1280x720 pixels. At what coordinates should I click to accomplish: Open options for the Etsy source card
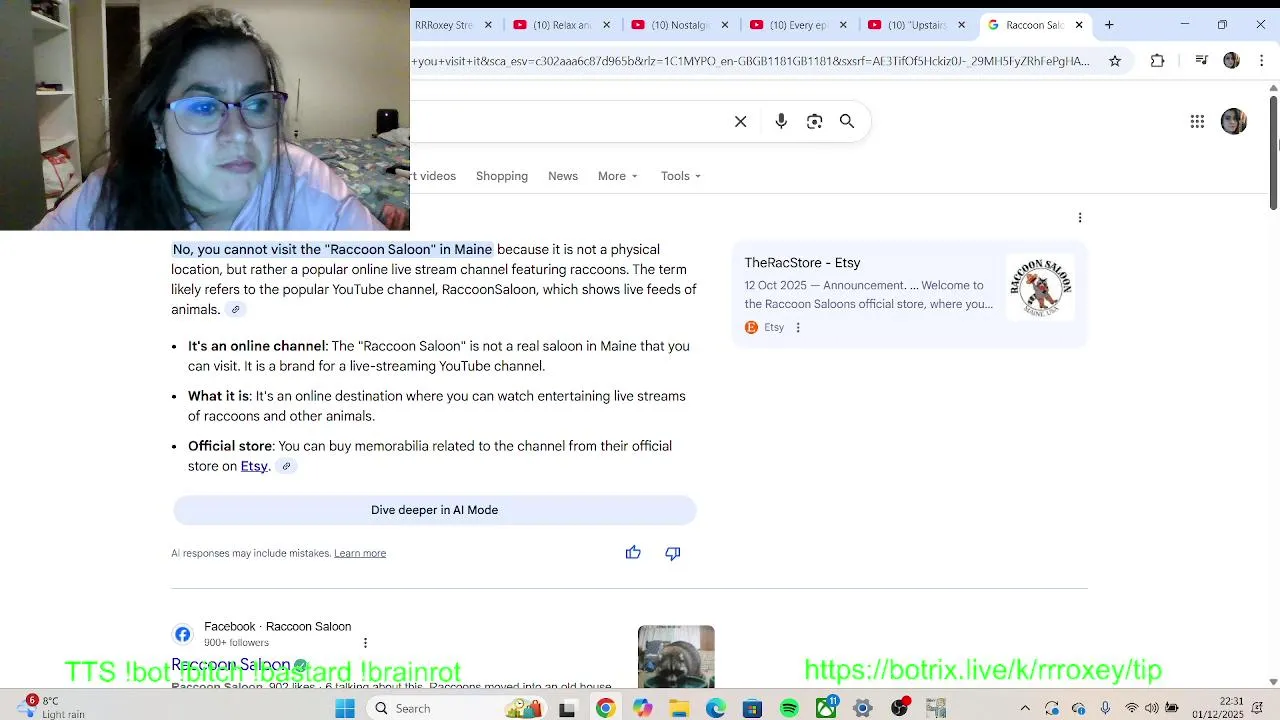798,328
